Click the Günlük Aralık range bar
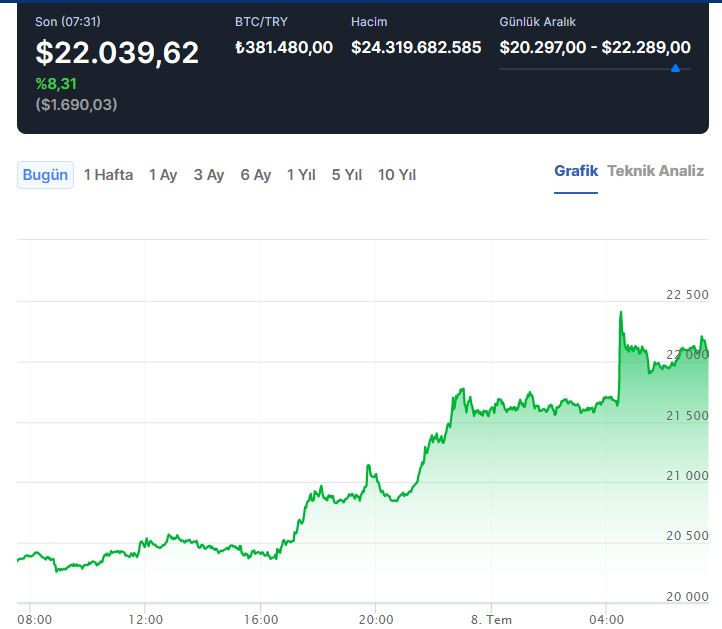Viewport: 722px width, 629px height. pos(594,69)
